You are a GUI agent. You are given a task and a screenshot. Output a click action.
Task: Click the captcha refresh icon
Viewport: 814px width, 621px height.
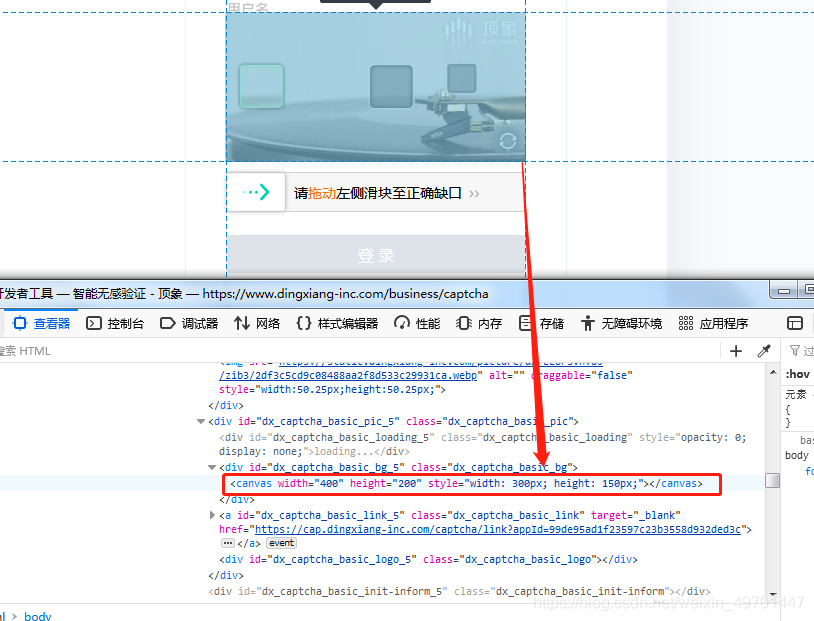click(508, 141)
